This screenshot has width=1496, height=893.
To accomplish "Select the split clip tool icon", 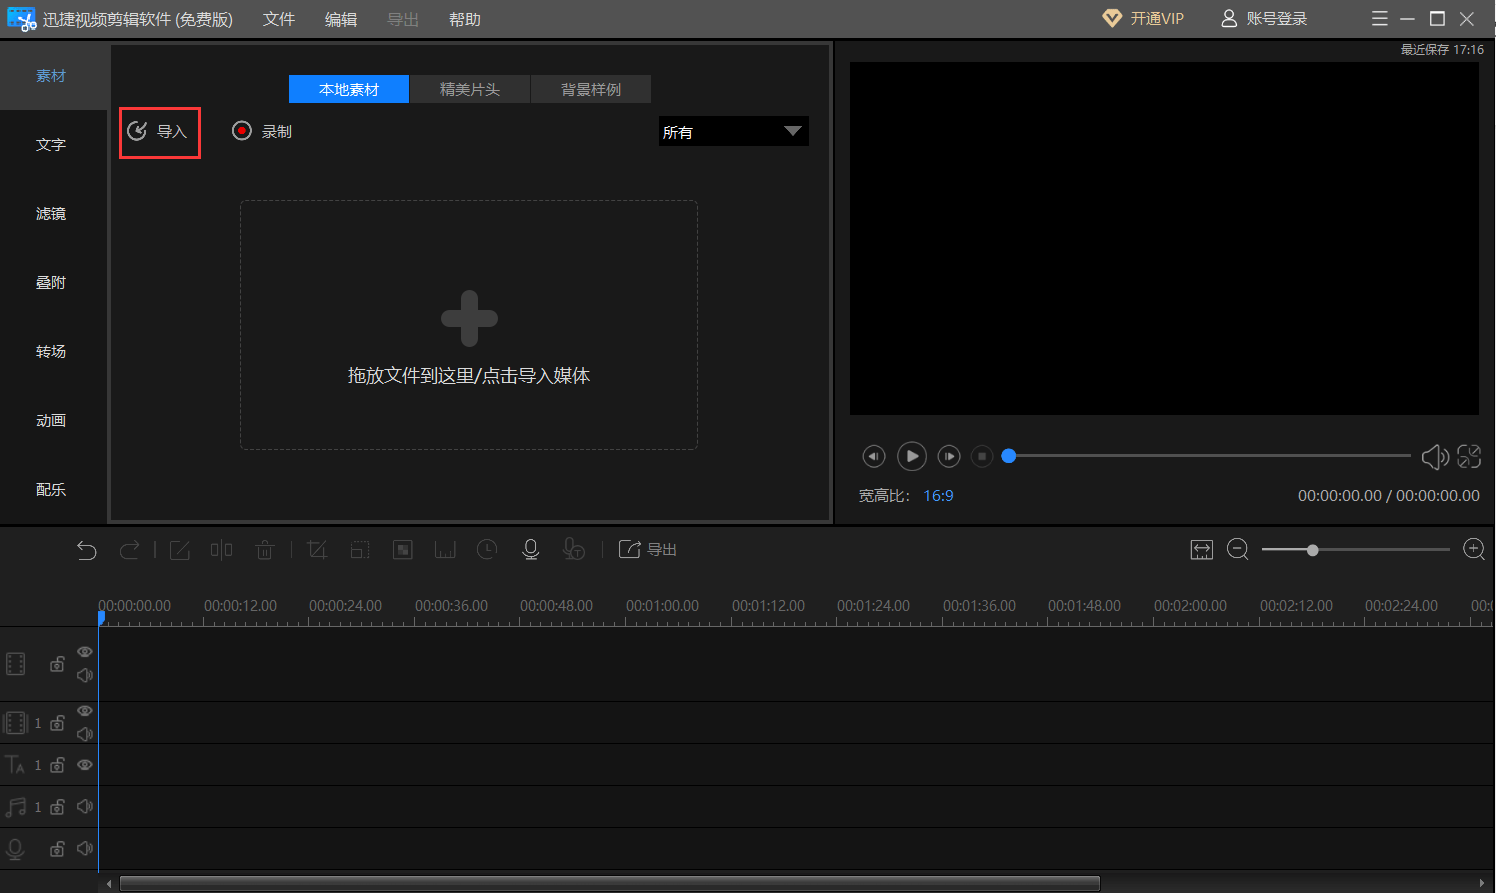I will coord(222,550).
